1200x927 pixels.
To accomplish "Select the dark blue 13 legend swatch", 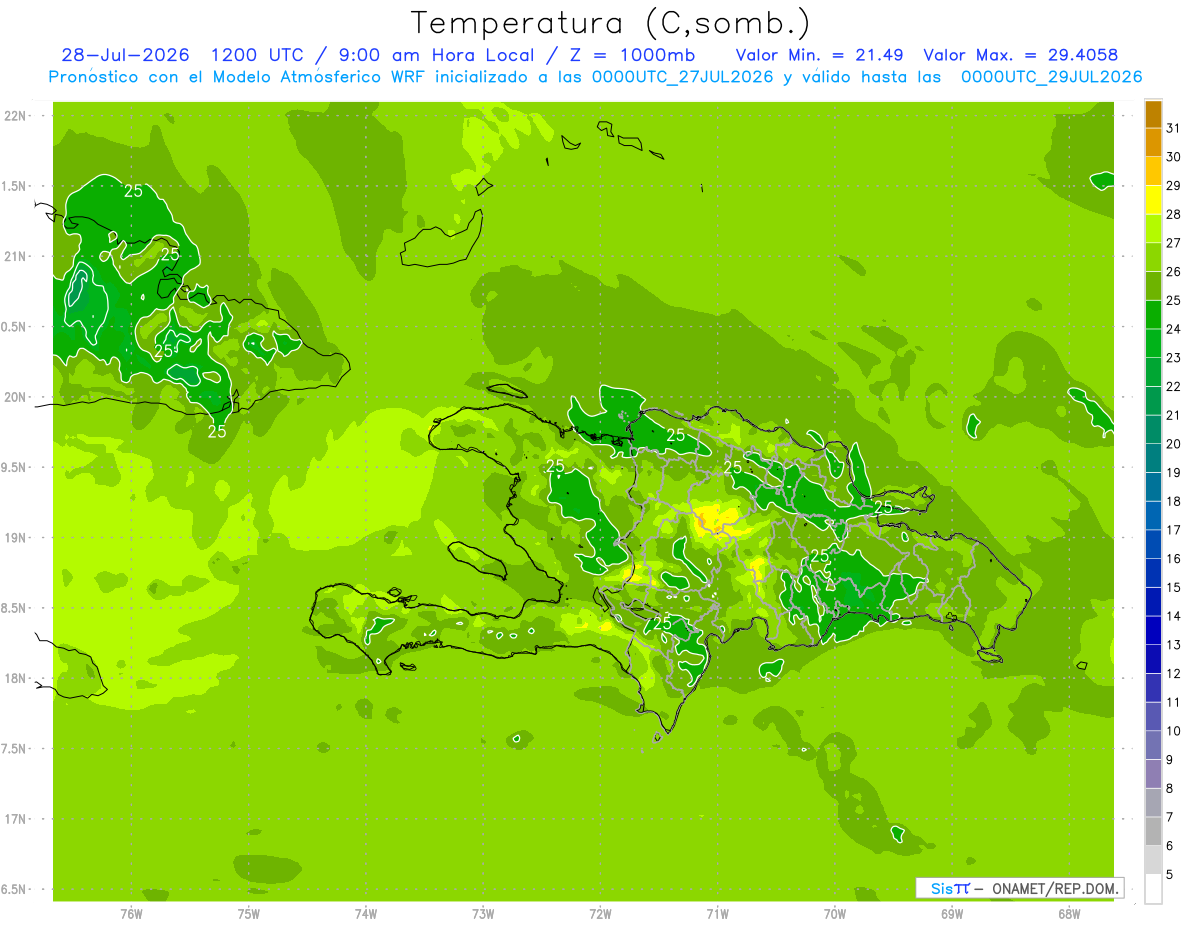I will pyautogui.click(x=1153, y=631).
